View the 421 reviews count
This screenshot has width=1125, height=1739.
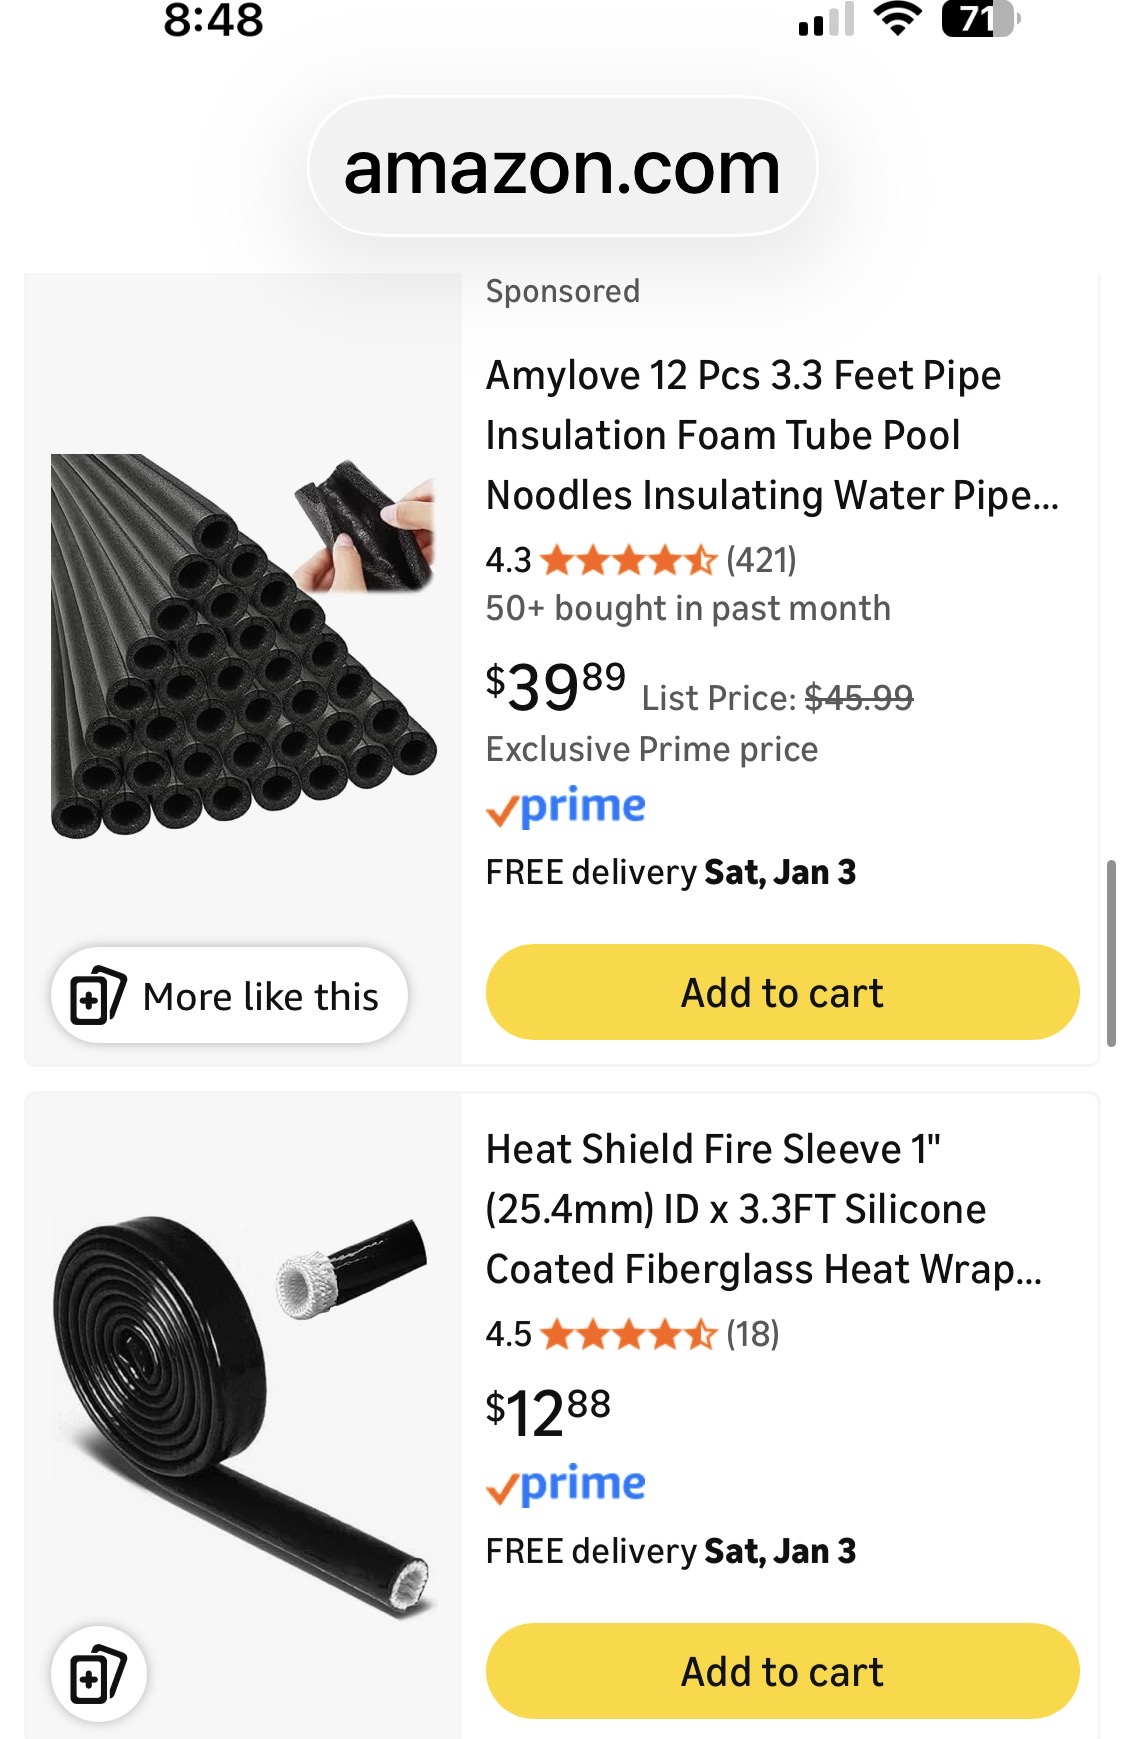point(761,560)
